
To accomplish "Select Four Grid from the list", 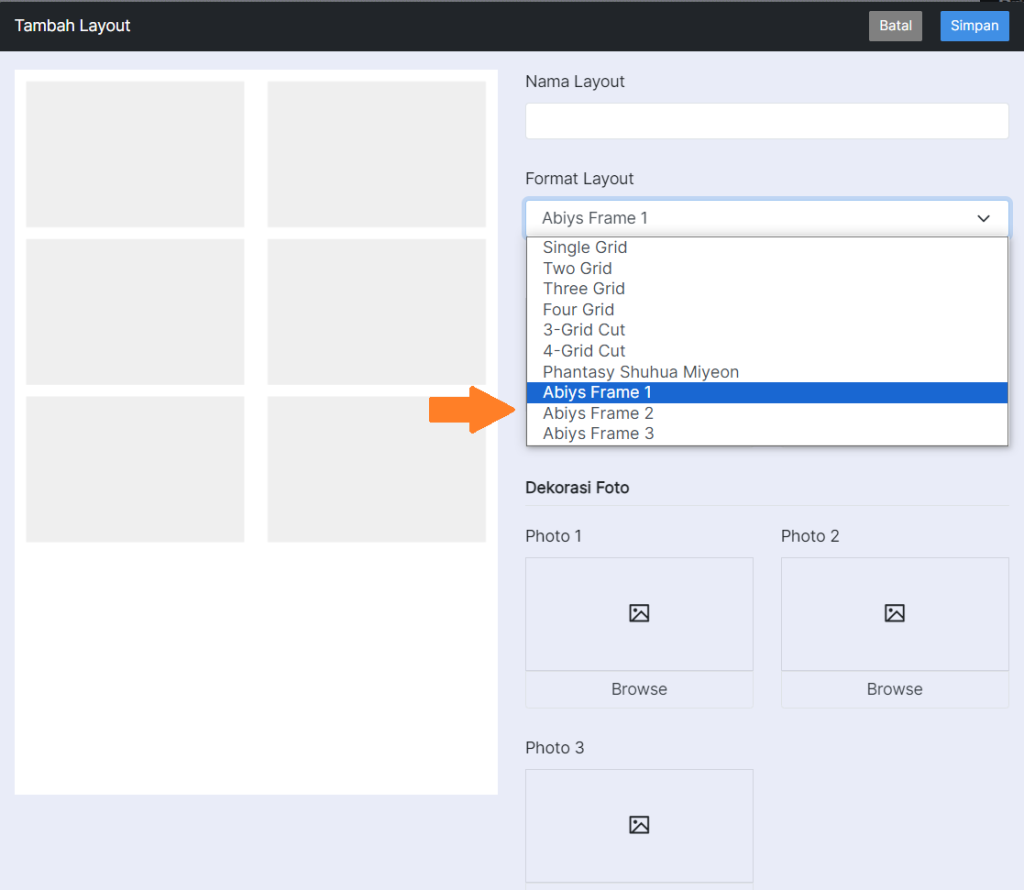I will (767, 310).
